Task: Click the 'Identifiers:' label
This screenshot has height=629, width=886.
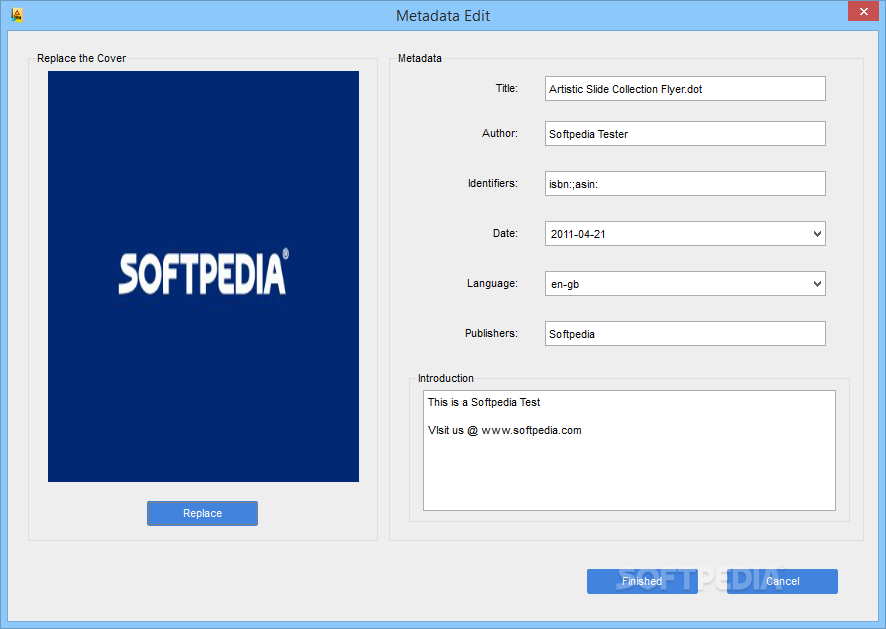Action: coord(493,183)
